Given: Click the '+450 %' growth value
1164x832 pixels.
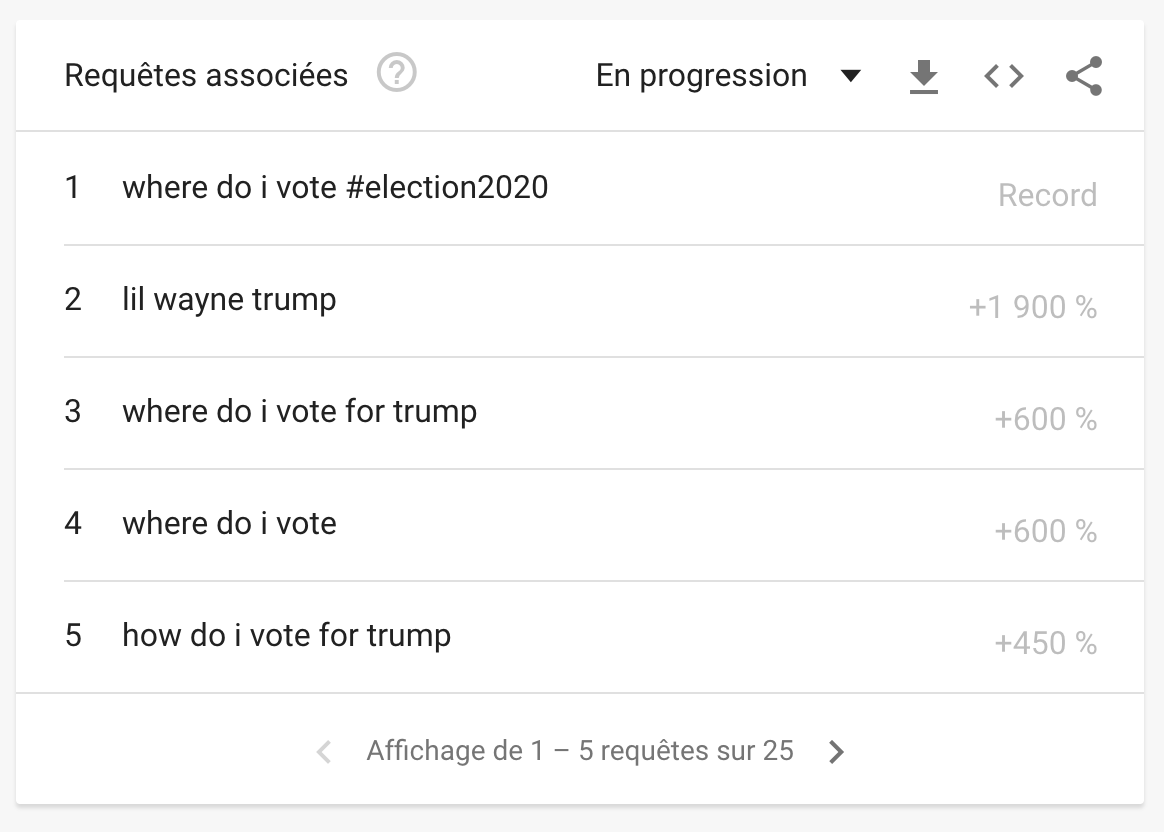Looking at the screenshot, I should coord(1045,643).
